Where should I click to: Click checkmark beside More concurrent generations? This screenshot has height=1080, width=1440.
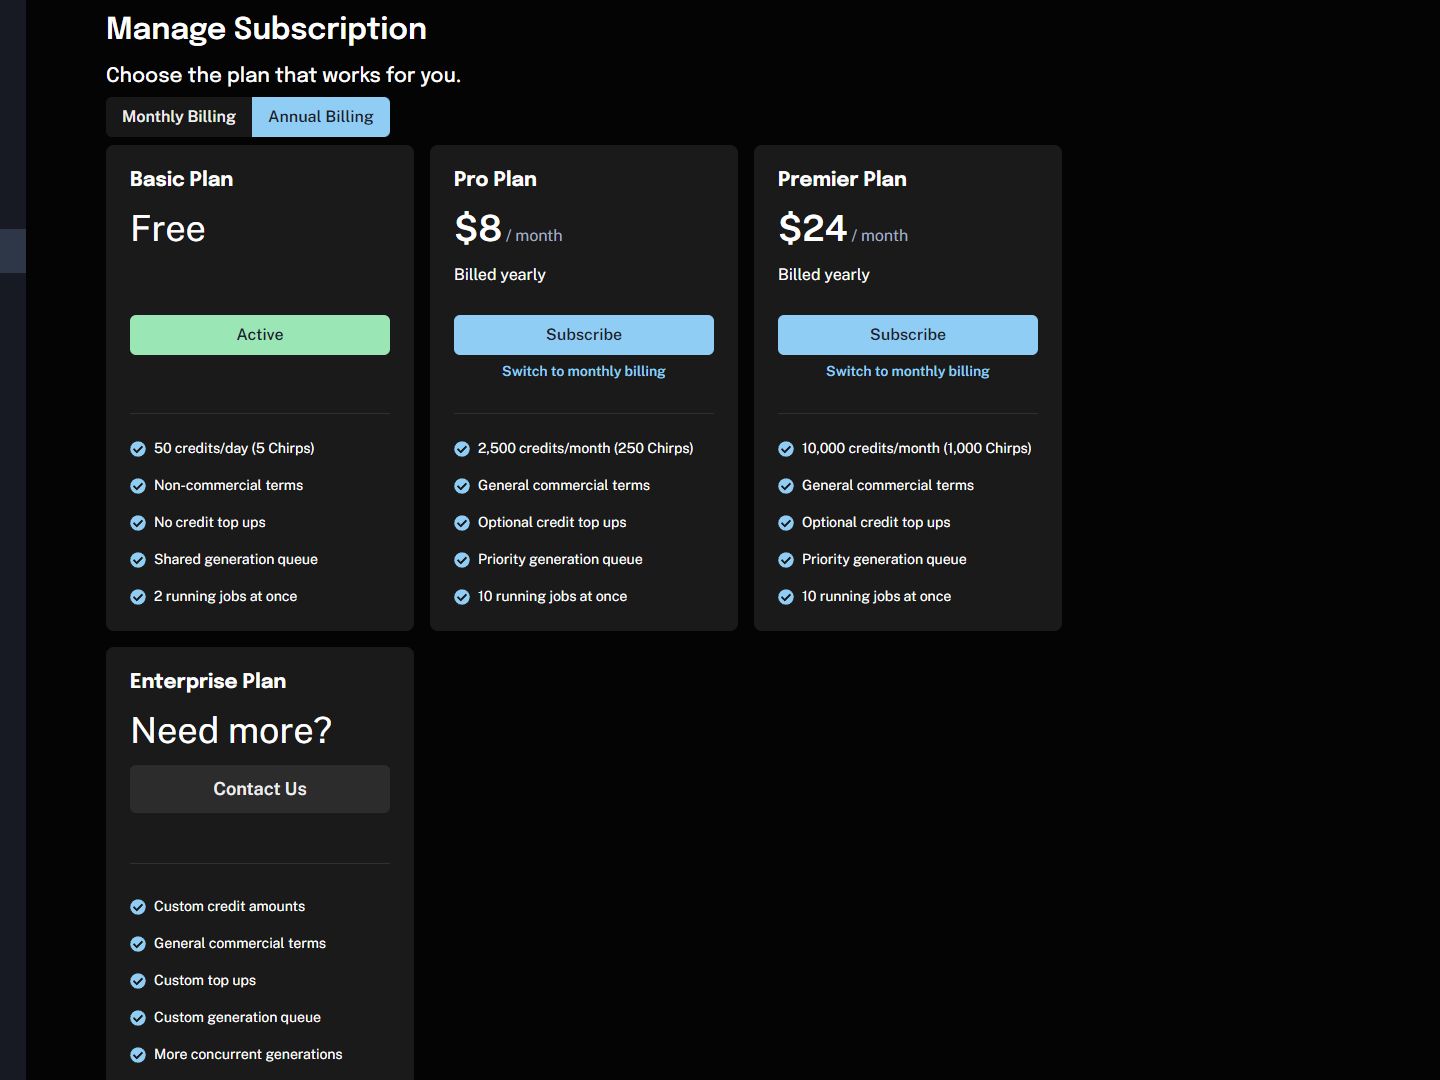click(x=138, y=1055)
